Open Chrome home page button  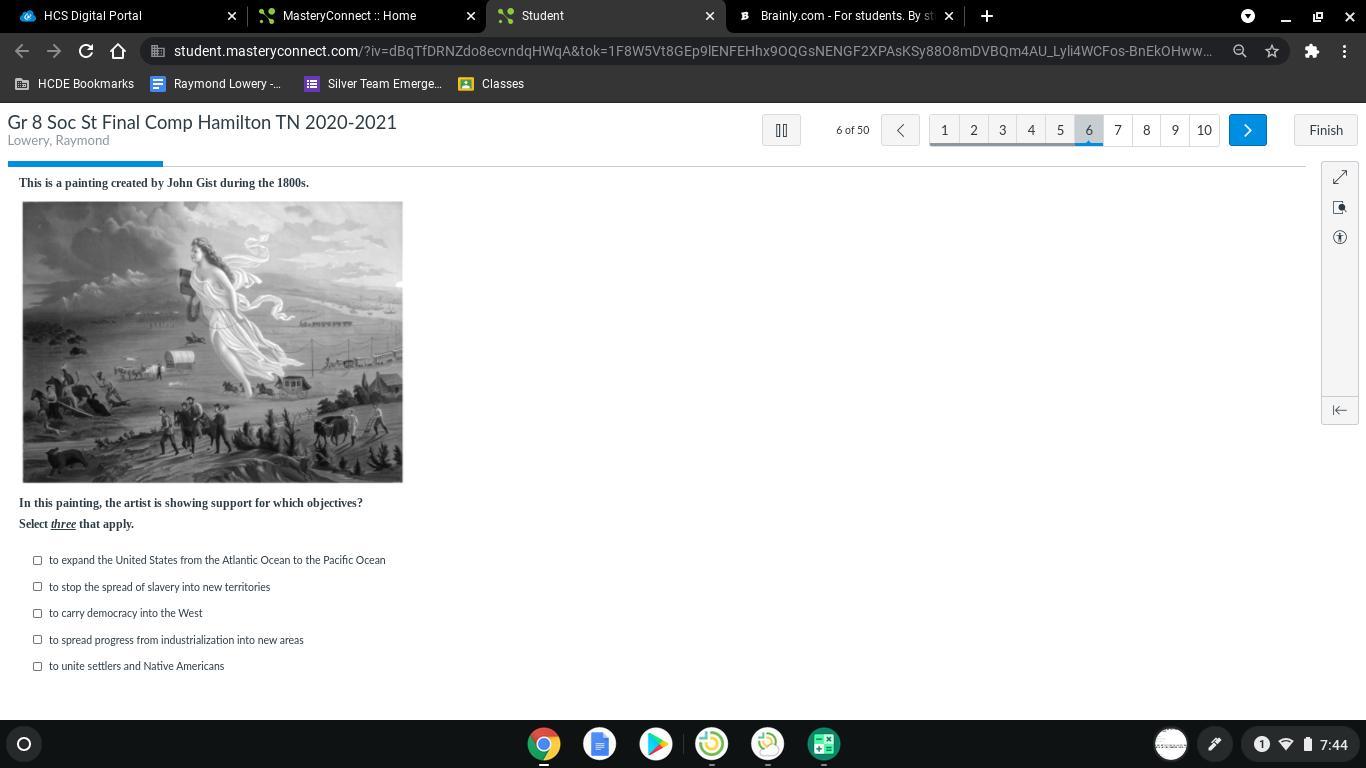[118, 51]
